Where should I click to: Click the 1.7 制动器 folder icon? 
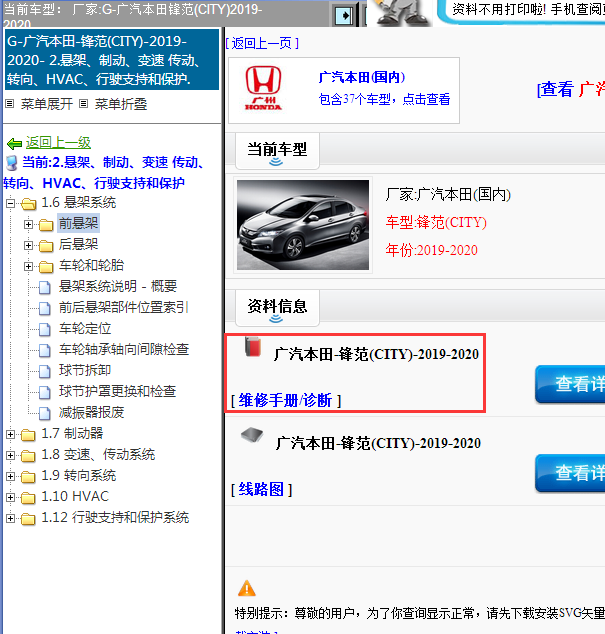[28, 435]
